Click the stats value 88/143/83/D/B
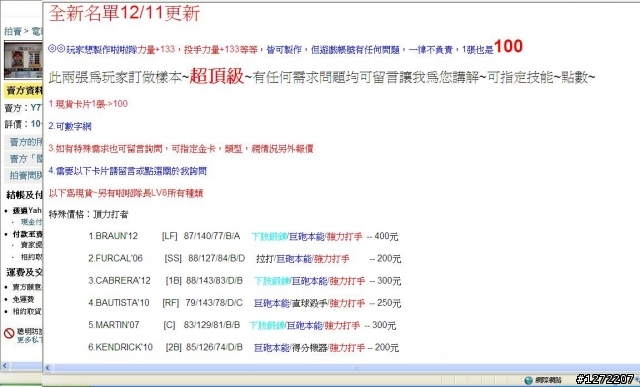This screenshot has width=640, height=387. (214, 280)
